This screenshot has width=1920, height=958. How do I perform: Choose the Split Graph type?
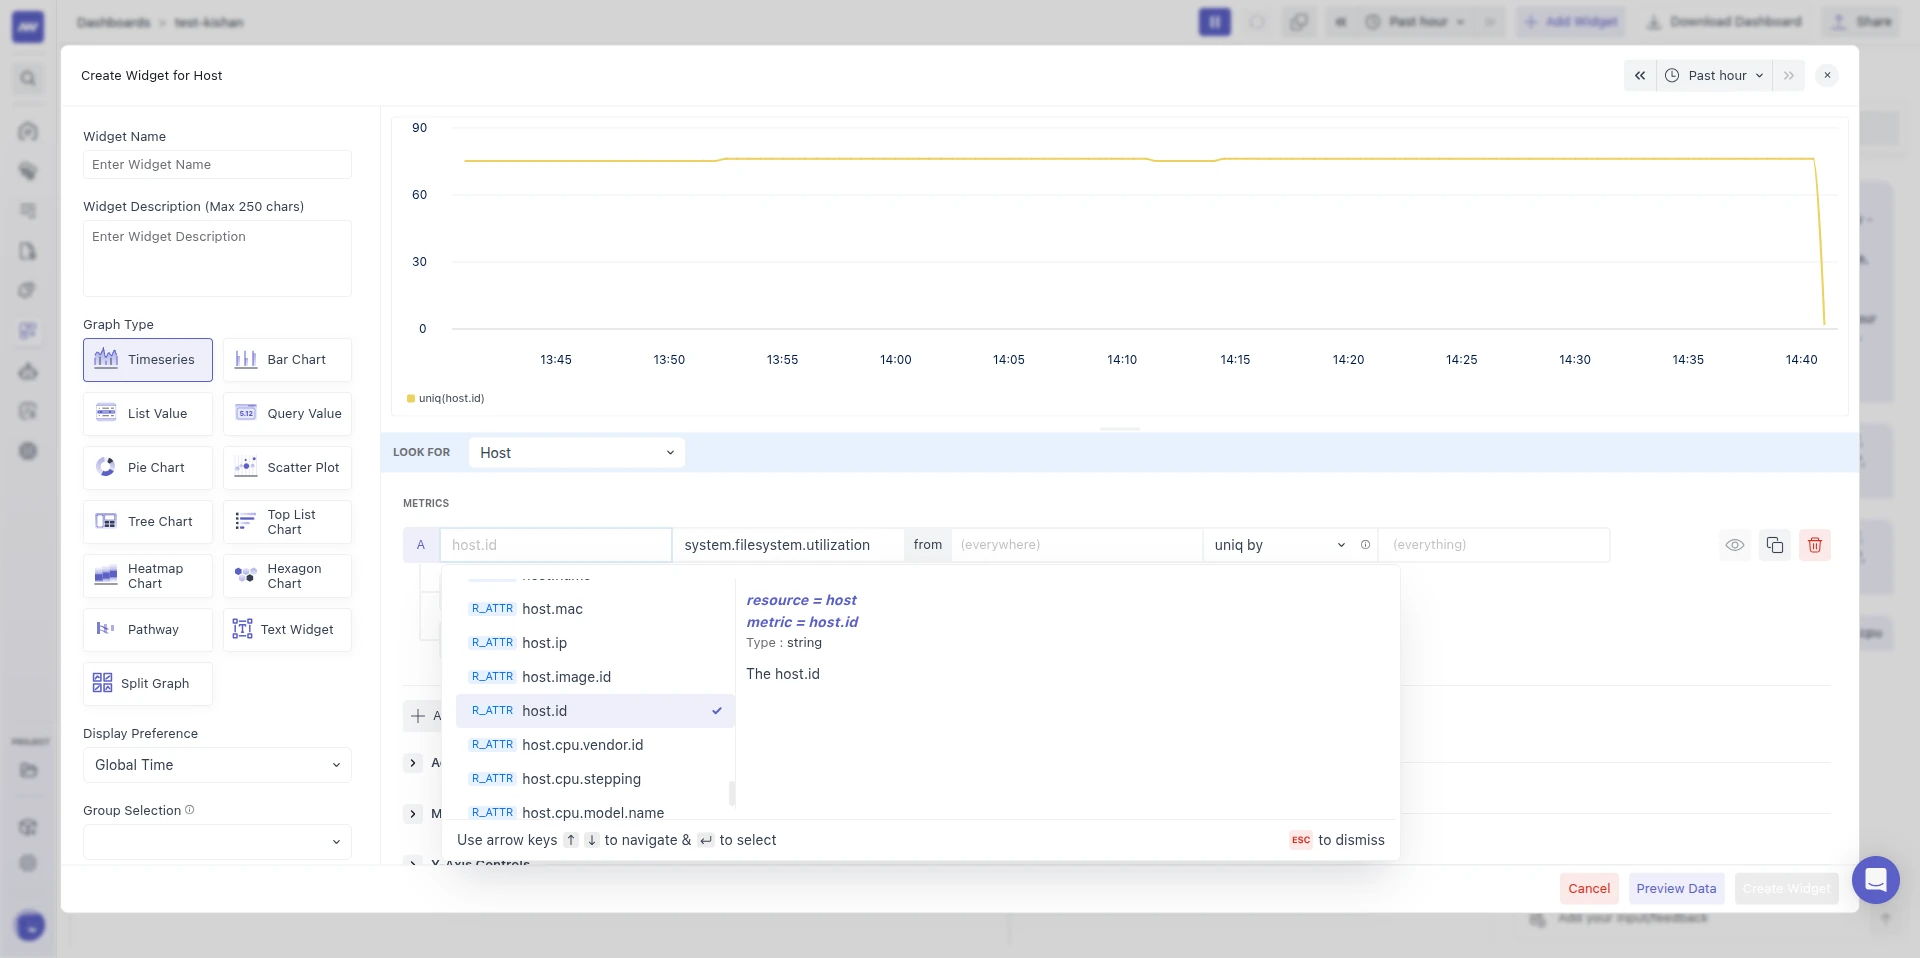(x=148, y=684)
